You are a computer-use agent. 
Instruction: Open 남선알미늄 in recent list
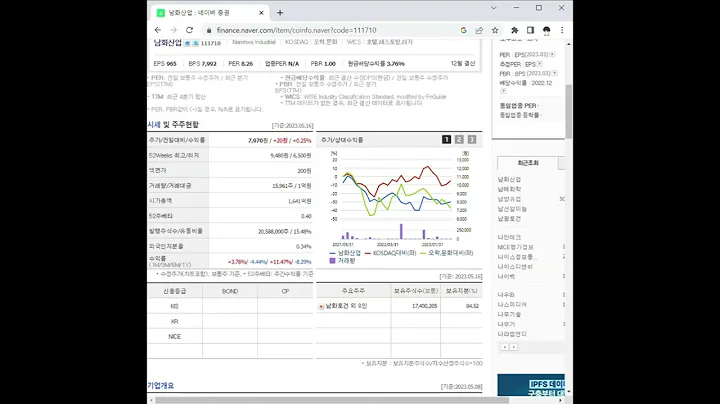[x=512, y=209]
